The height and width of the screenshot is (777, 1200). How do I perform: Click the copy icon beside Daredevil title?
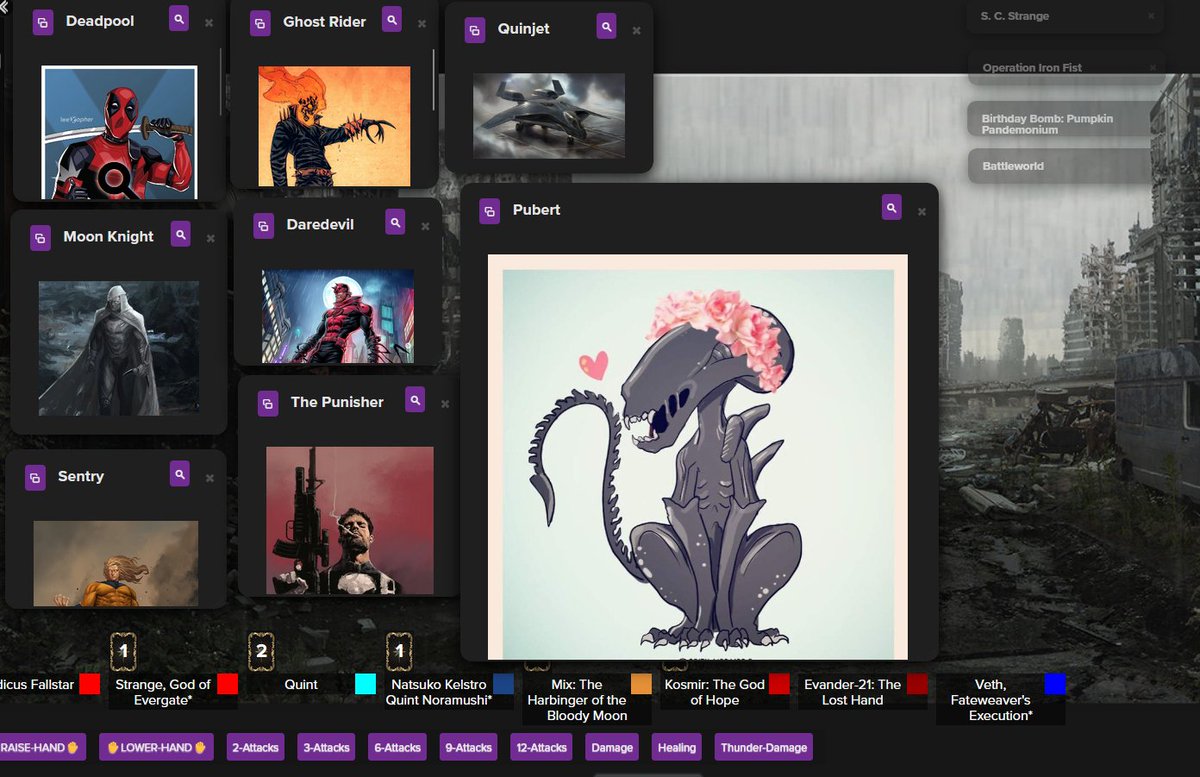pyautogui.click(x=263, y=226)
